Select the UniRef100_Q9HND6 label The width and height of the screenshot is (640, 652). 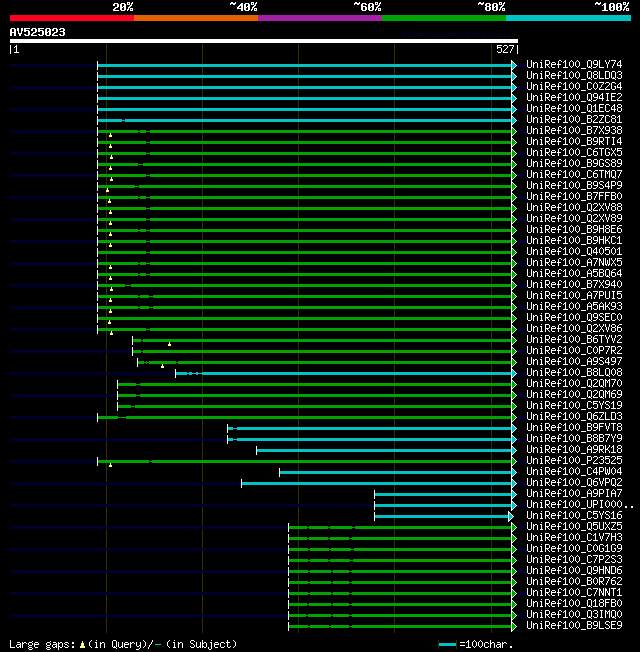point(574,570)
